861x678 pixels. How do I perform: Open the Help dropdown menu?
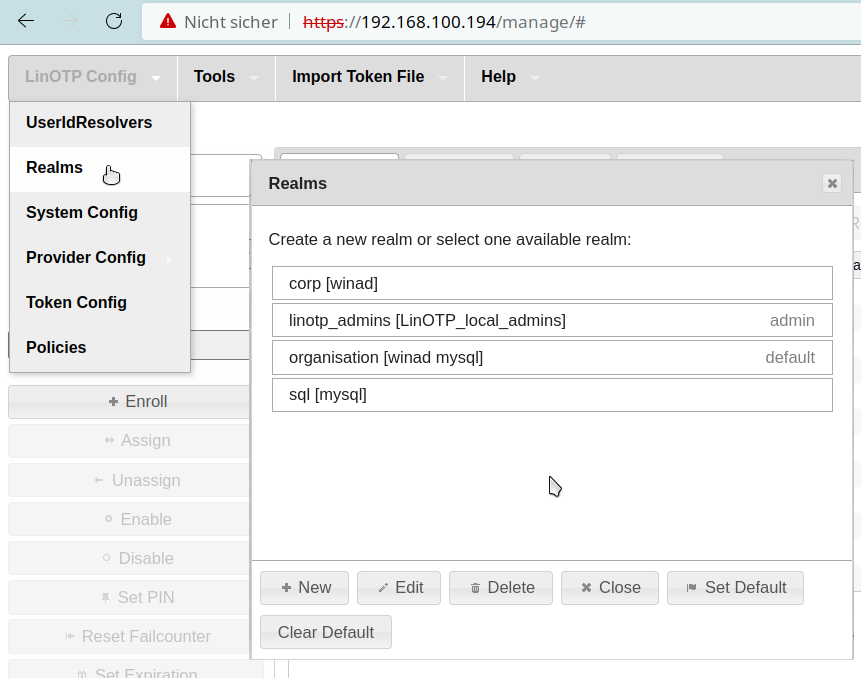click(509, 77)
